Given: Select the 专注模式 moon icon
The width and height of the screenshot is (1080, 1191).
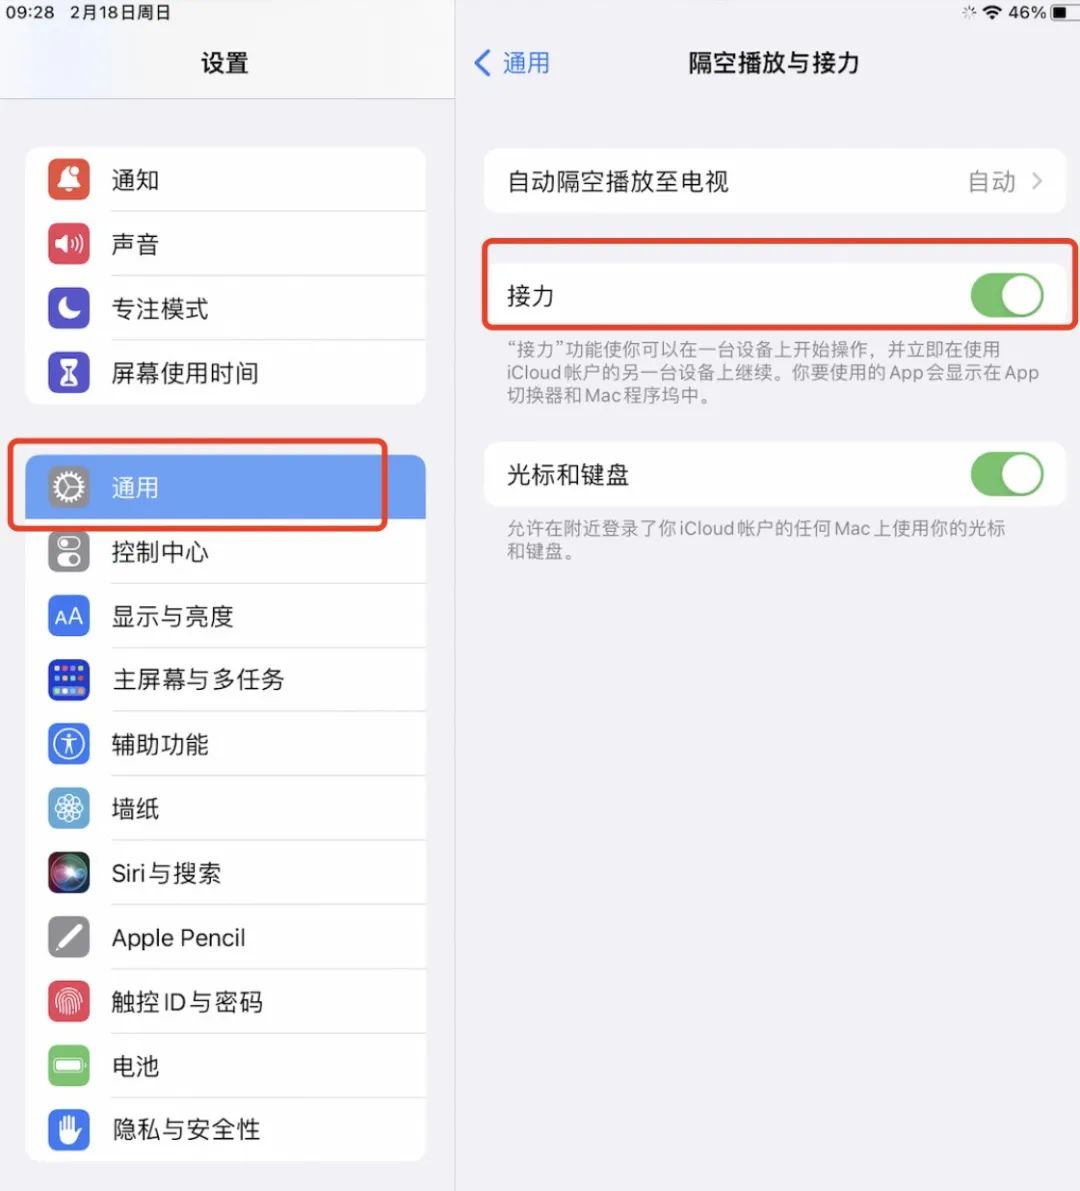Looking at the screenshot, I should (x=69, y=308).
